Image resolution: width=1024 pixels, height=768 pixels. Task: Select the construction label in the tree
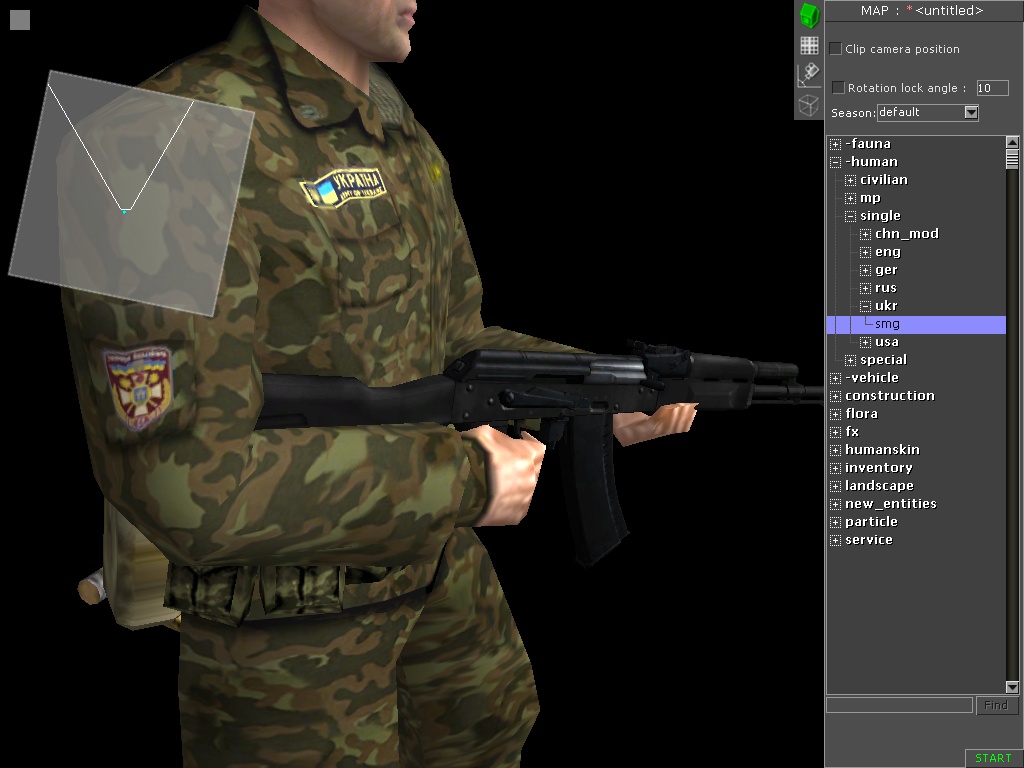890,396
